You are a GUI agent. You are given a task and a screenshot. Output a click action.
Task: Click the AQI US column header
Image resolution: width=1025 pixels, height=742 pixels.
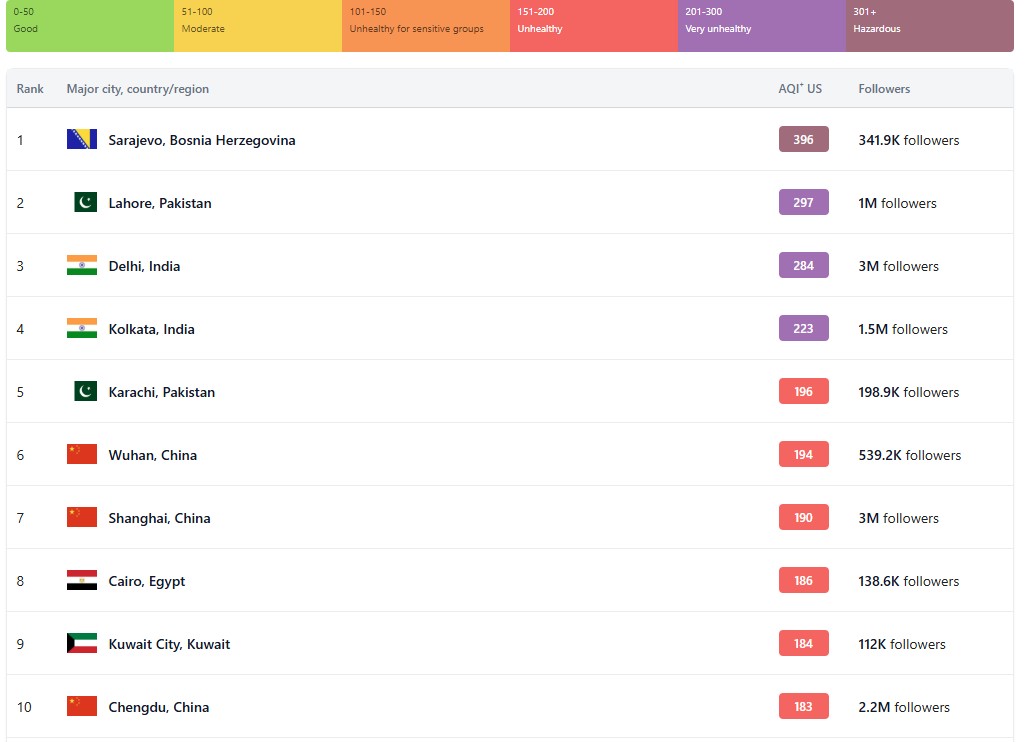[x=800, y=89]
